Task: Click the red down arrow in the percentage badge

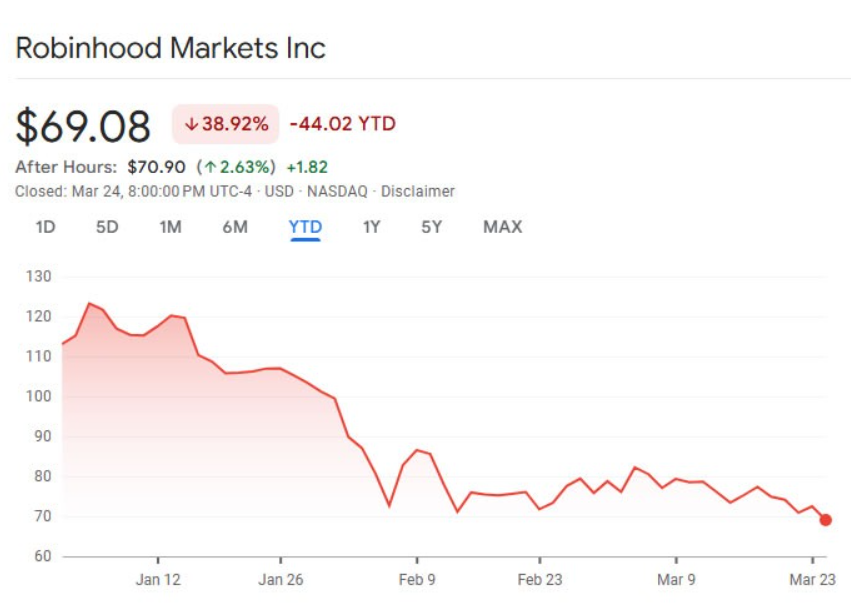Action: 191,124
